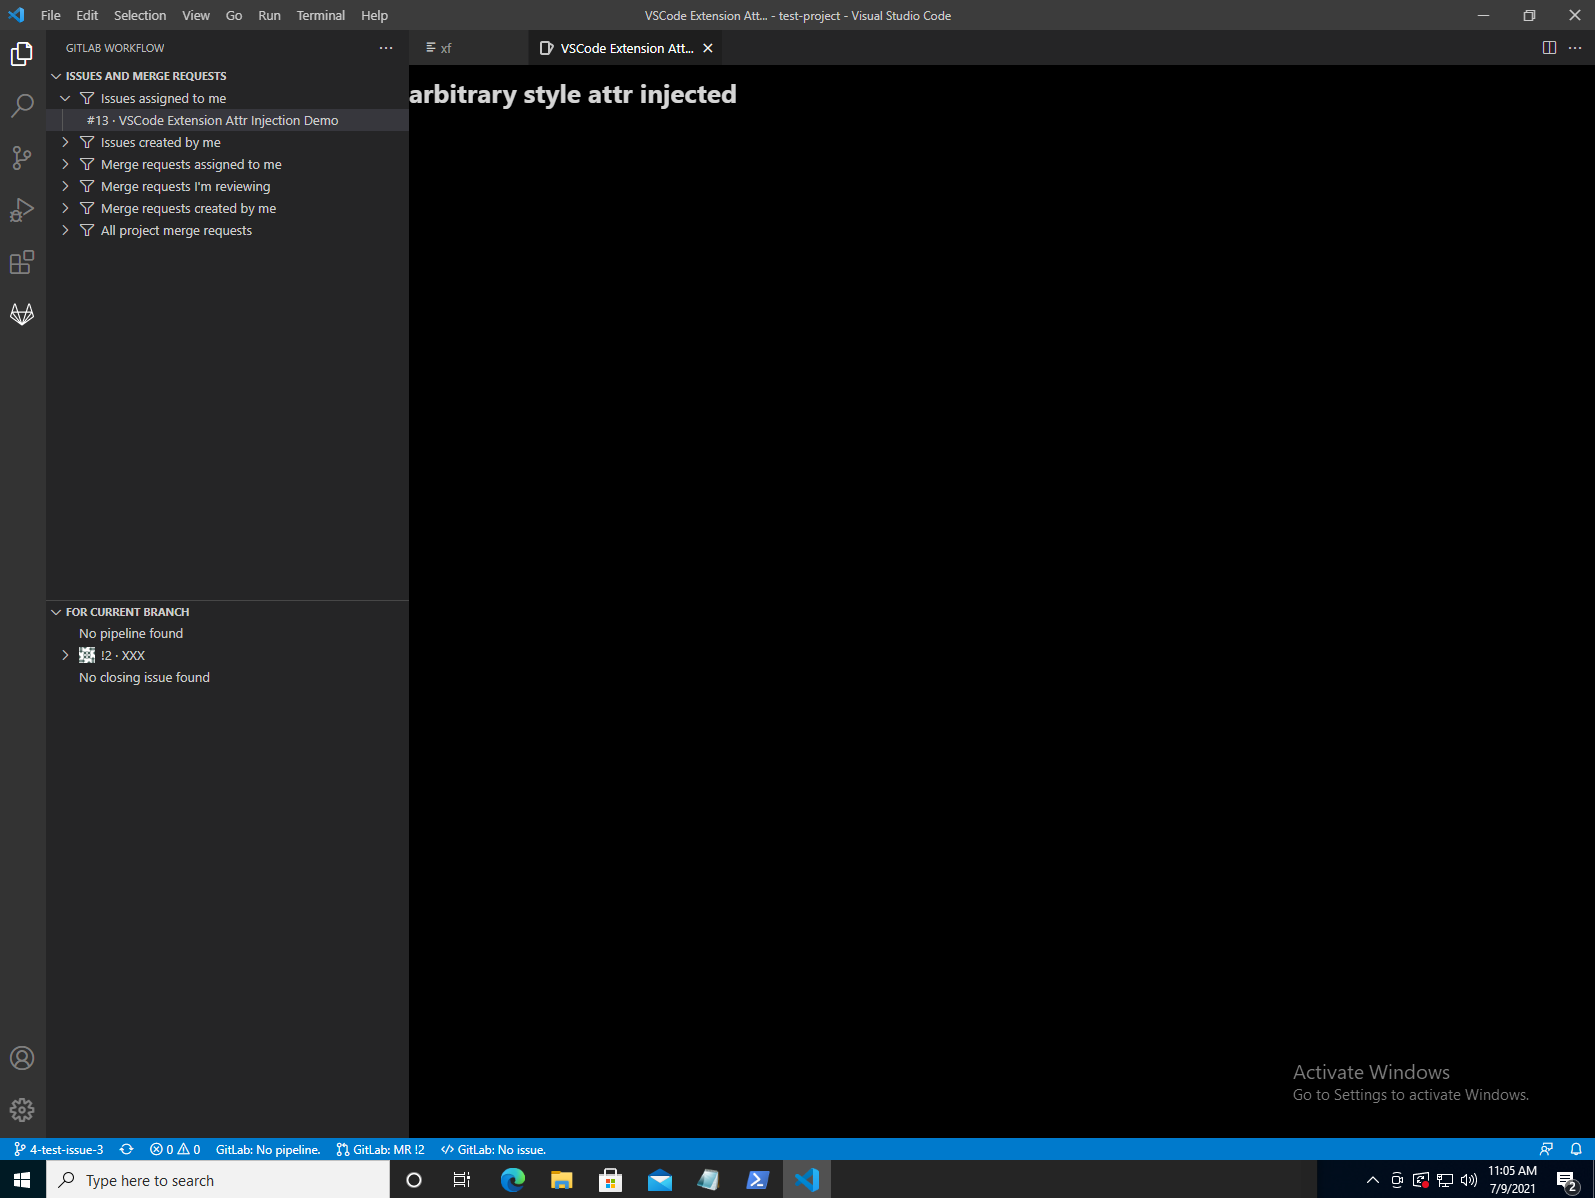The image size is (1595, 1198).
Task: Open the Search view in activity bar
Action: tap(22, 106)
